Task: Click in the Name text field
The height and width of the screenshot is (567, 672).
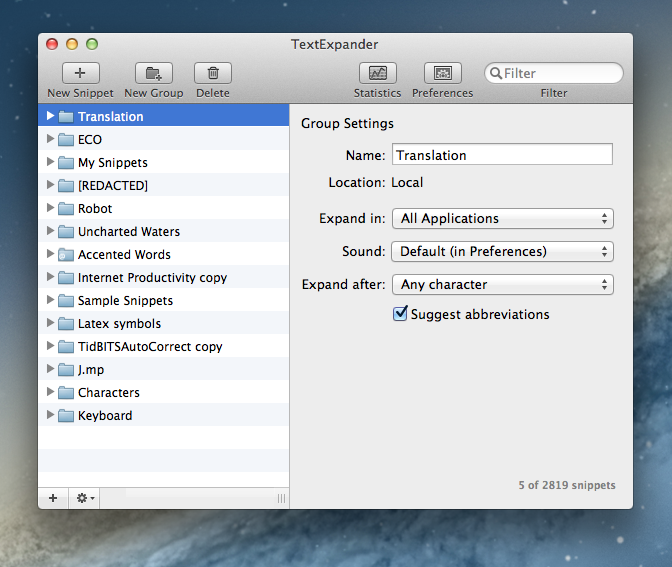Action: [502, 154]
